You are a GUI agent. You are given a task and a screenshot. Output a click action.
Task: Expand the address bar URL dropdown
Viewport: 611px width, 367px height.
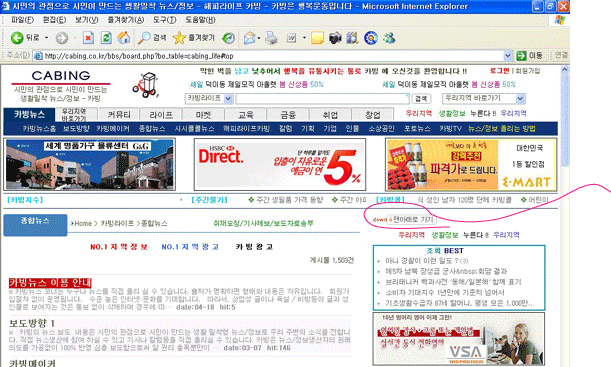508,56
